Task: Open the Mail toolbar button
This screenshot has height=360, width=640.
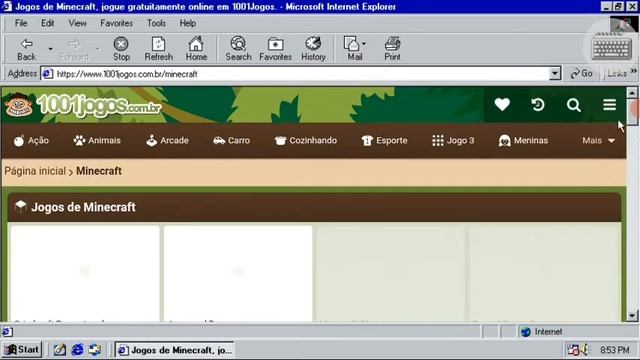Action: (353, 49)
